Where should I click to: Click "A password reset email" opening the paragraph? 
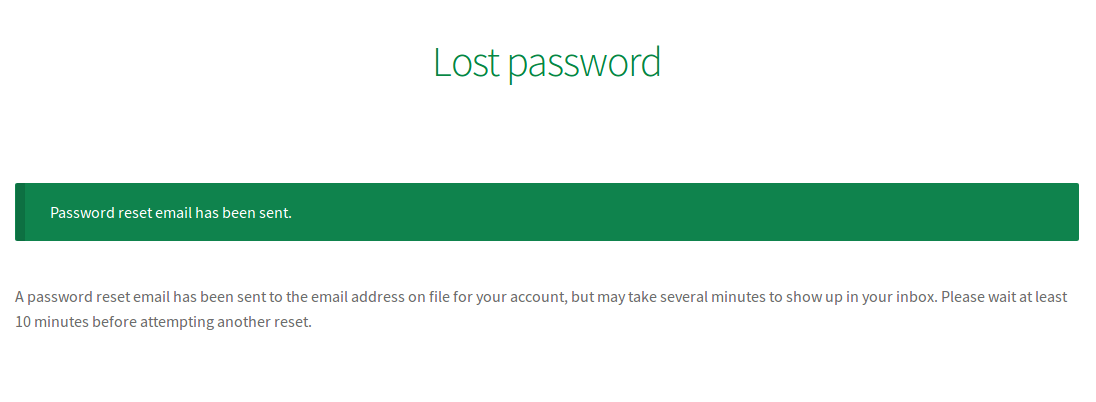pyautogui.click(x=92, y=297)
